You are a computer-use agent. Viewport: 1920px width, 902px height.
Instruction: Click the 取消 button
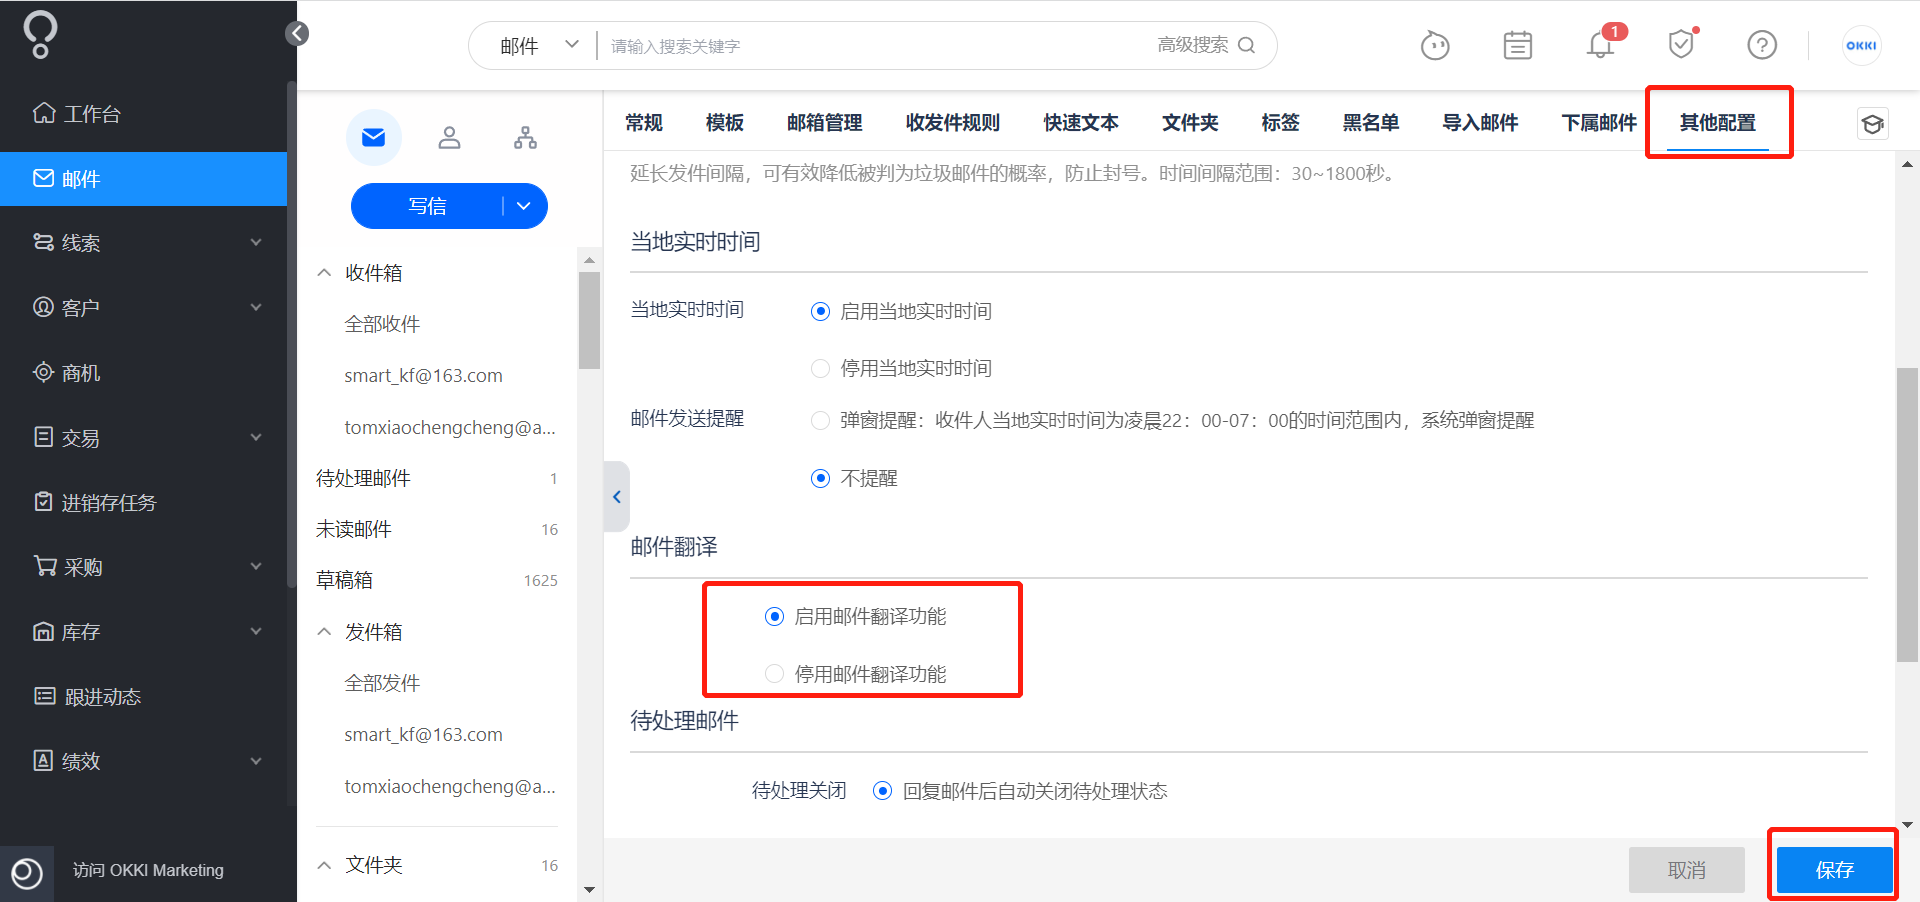[1687, 870]
